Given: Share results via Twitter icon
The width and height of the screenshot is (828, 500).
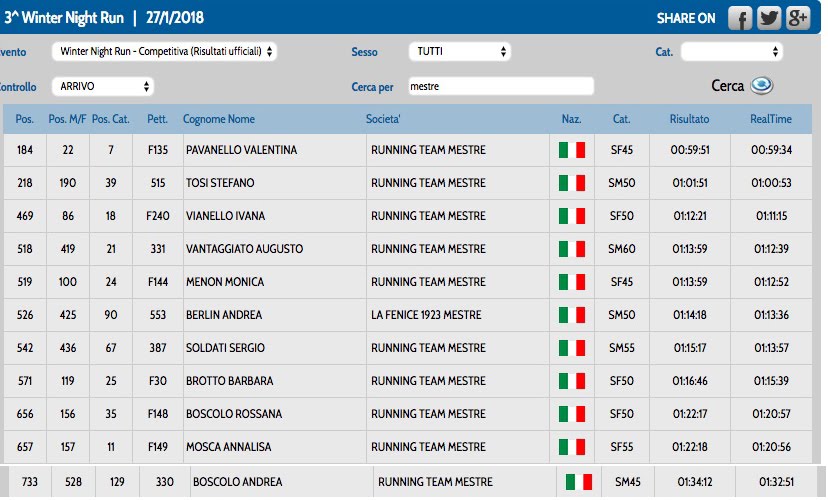Looking at the screenshot, I should coord(769,18).
